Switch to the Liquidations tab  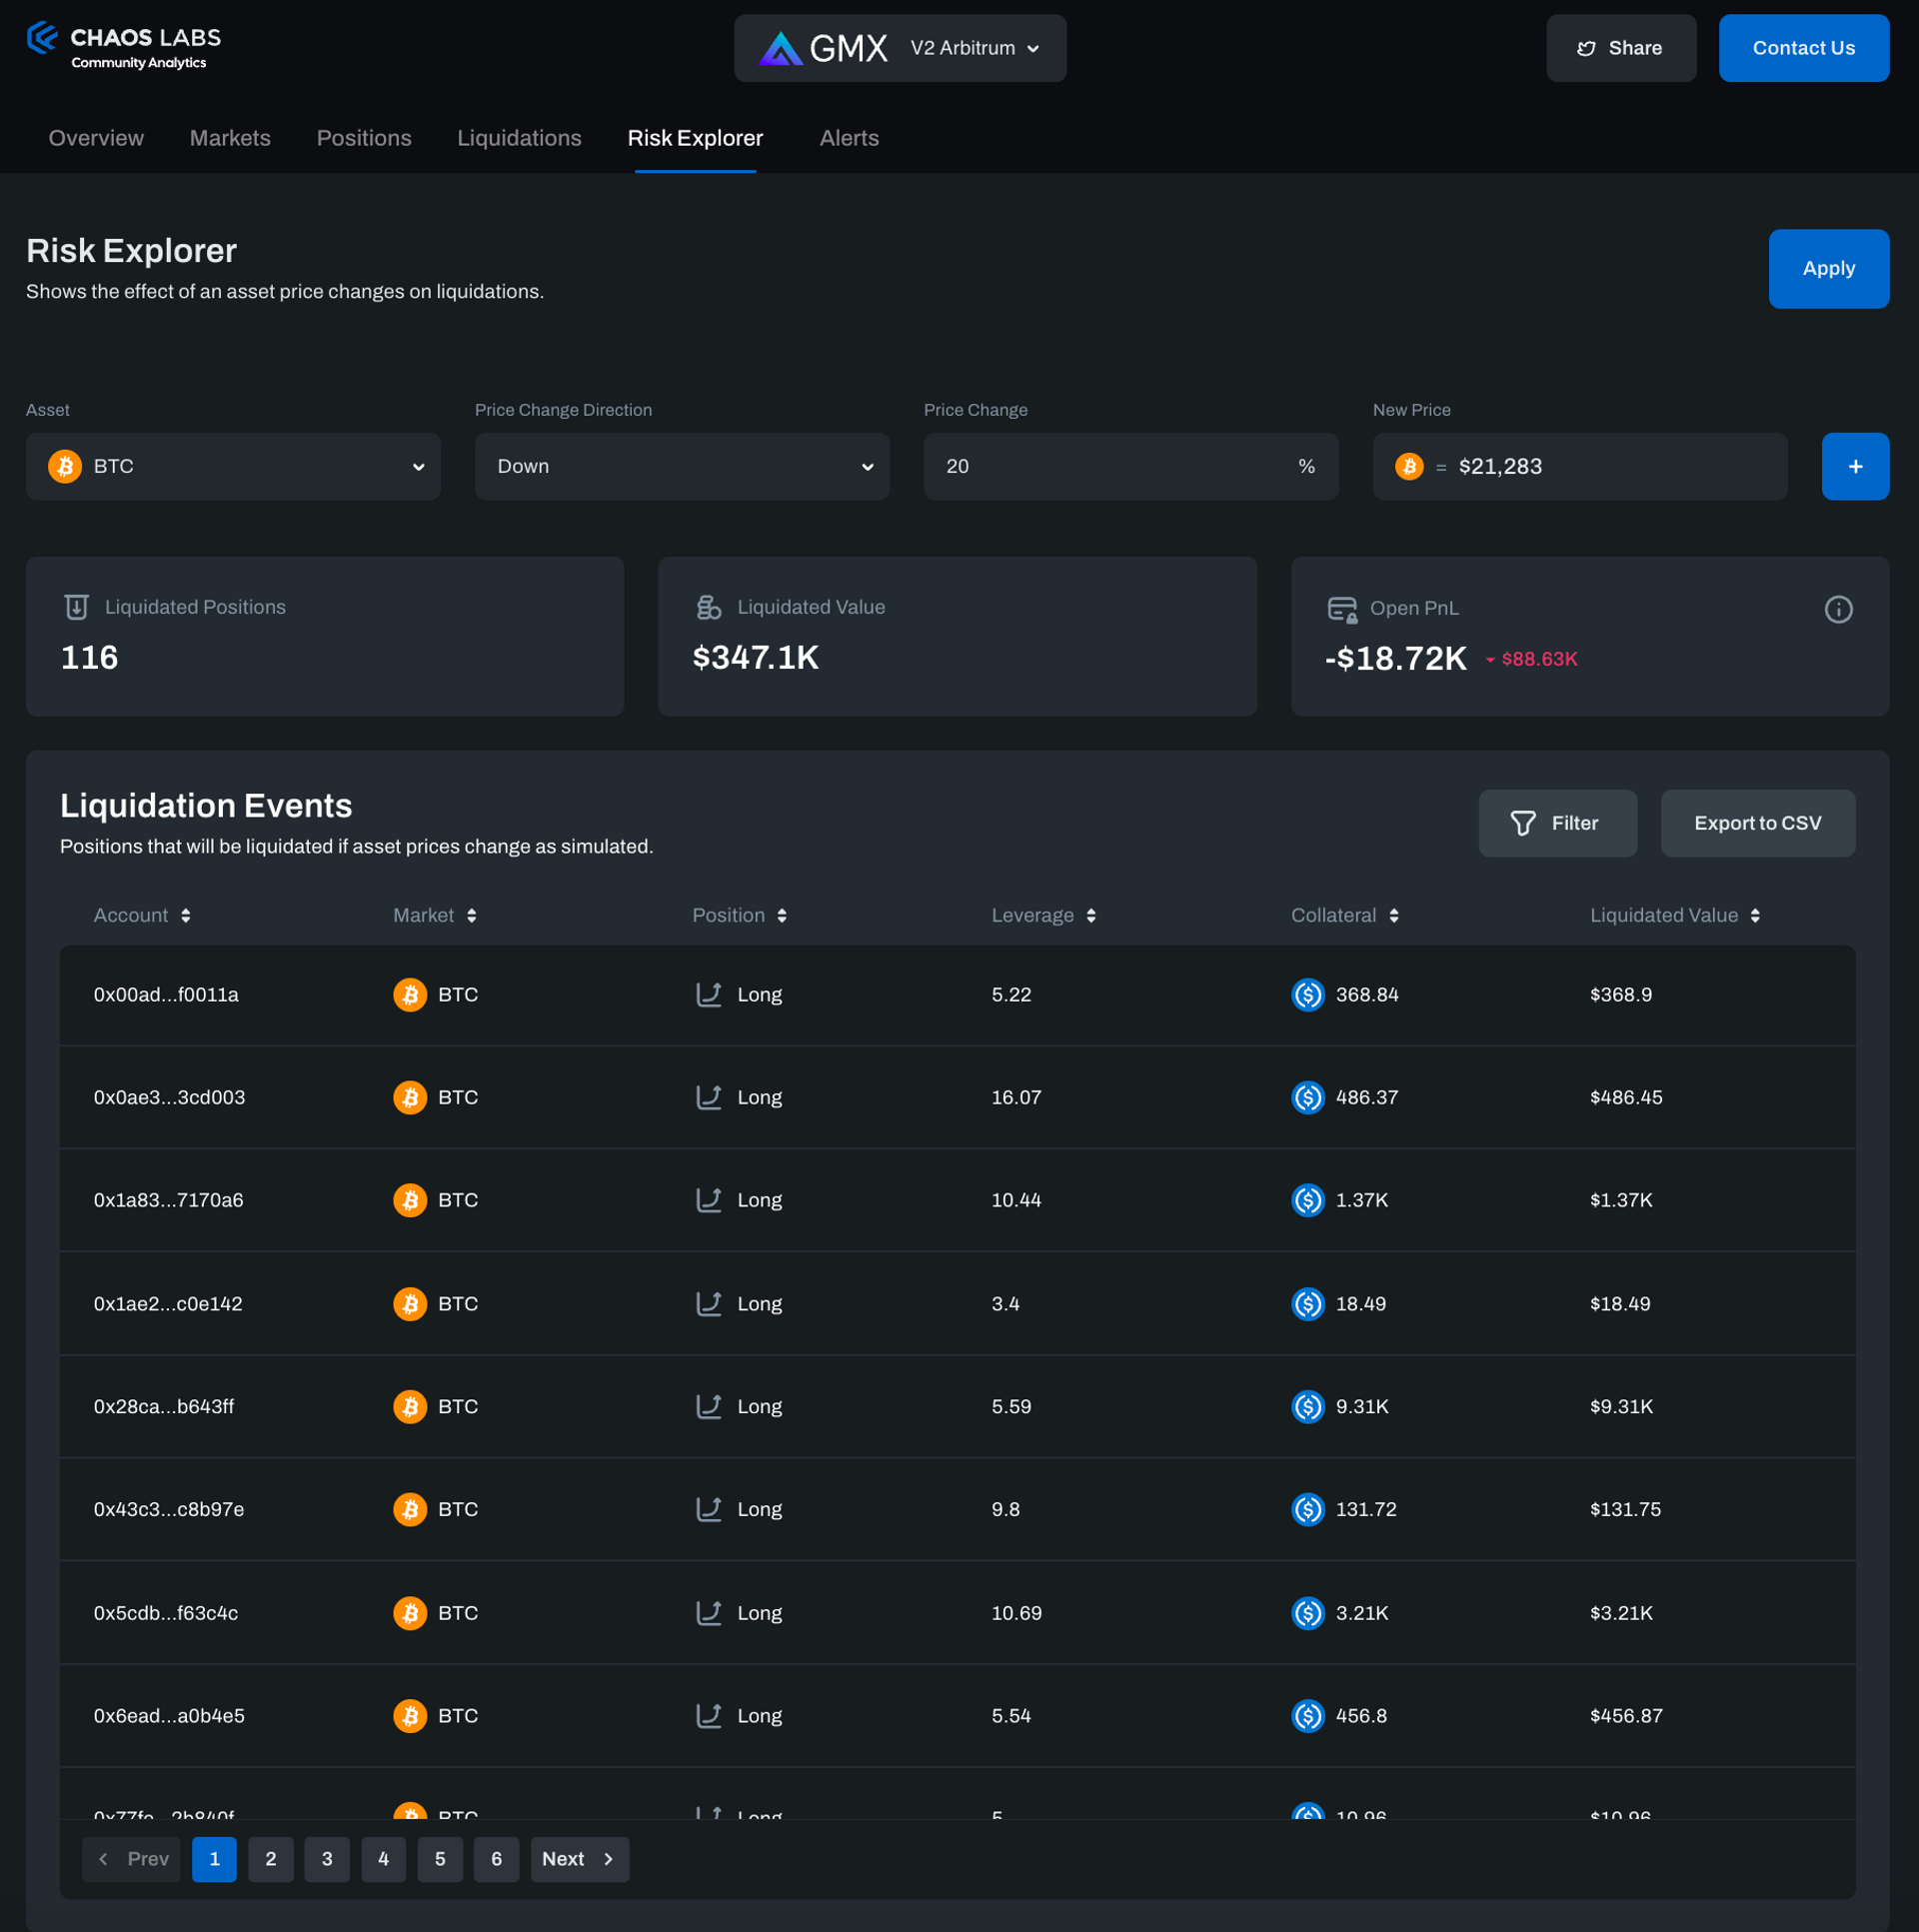(x=519, y=138)
